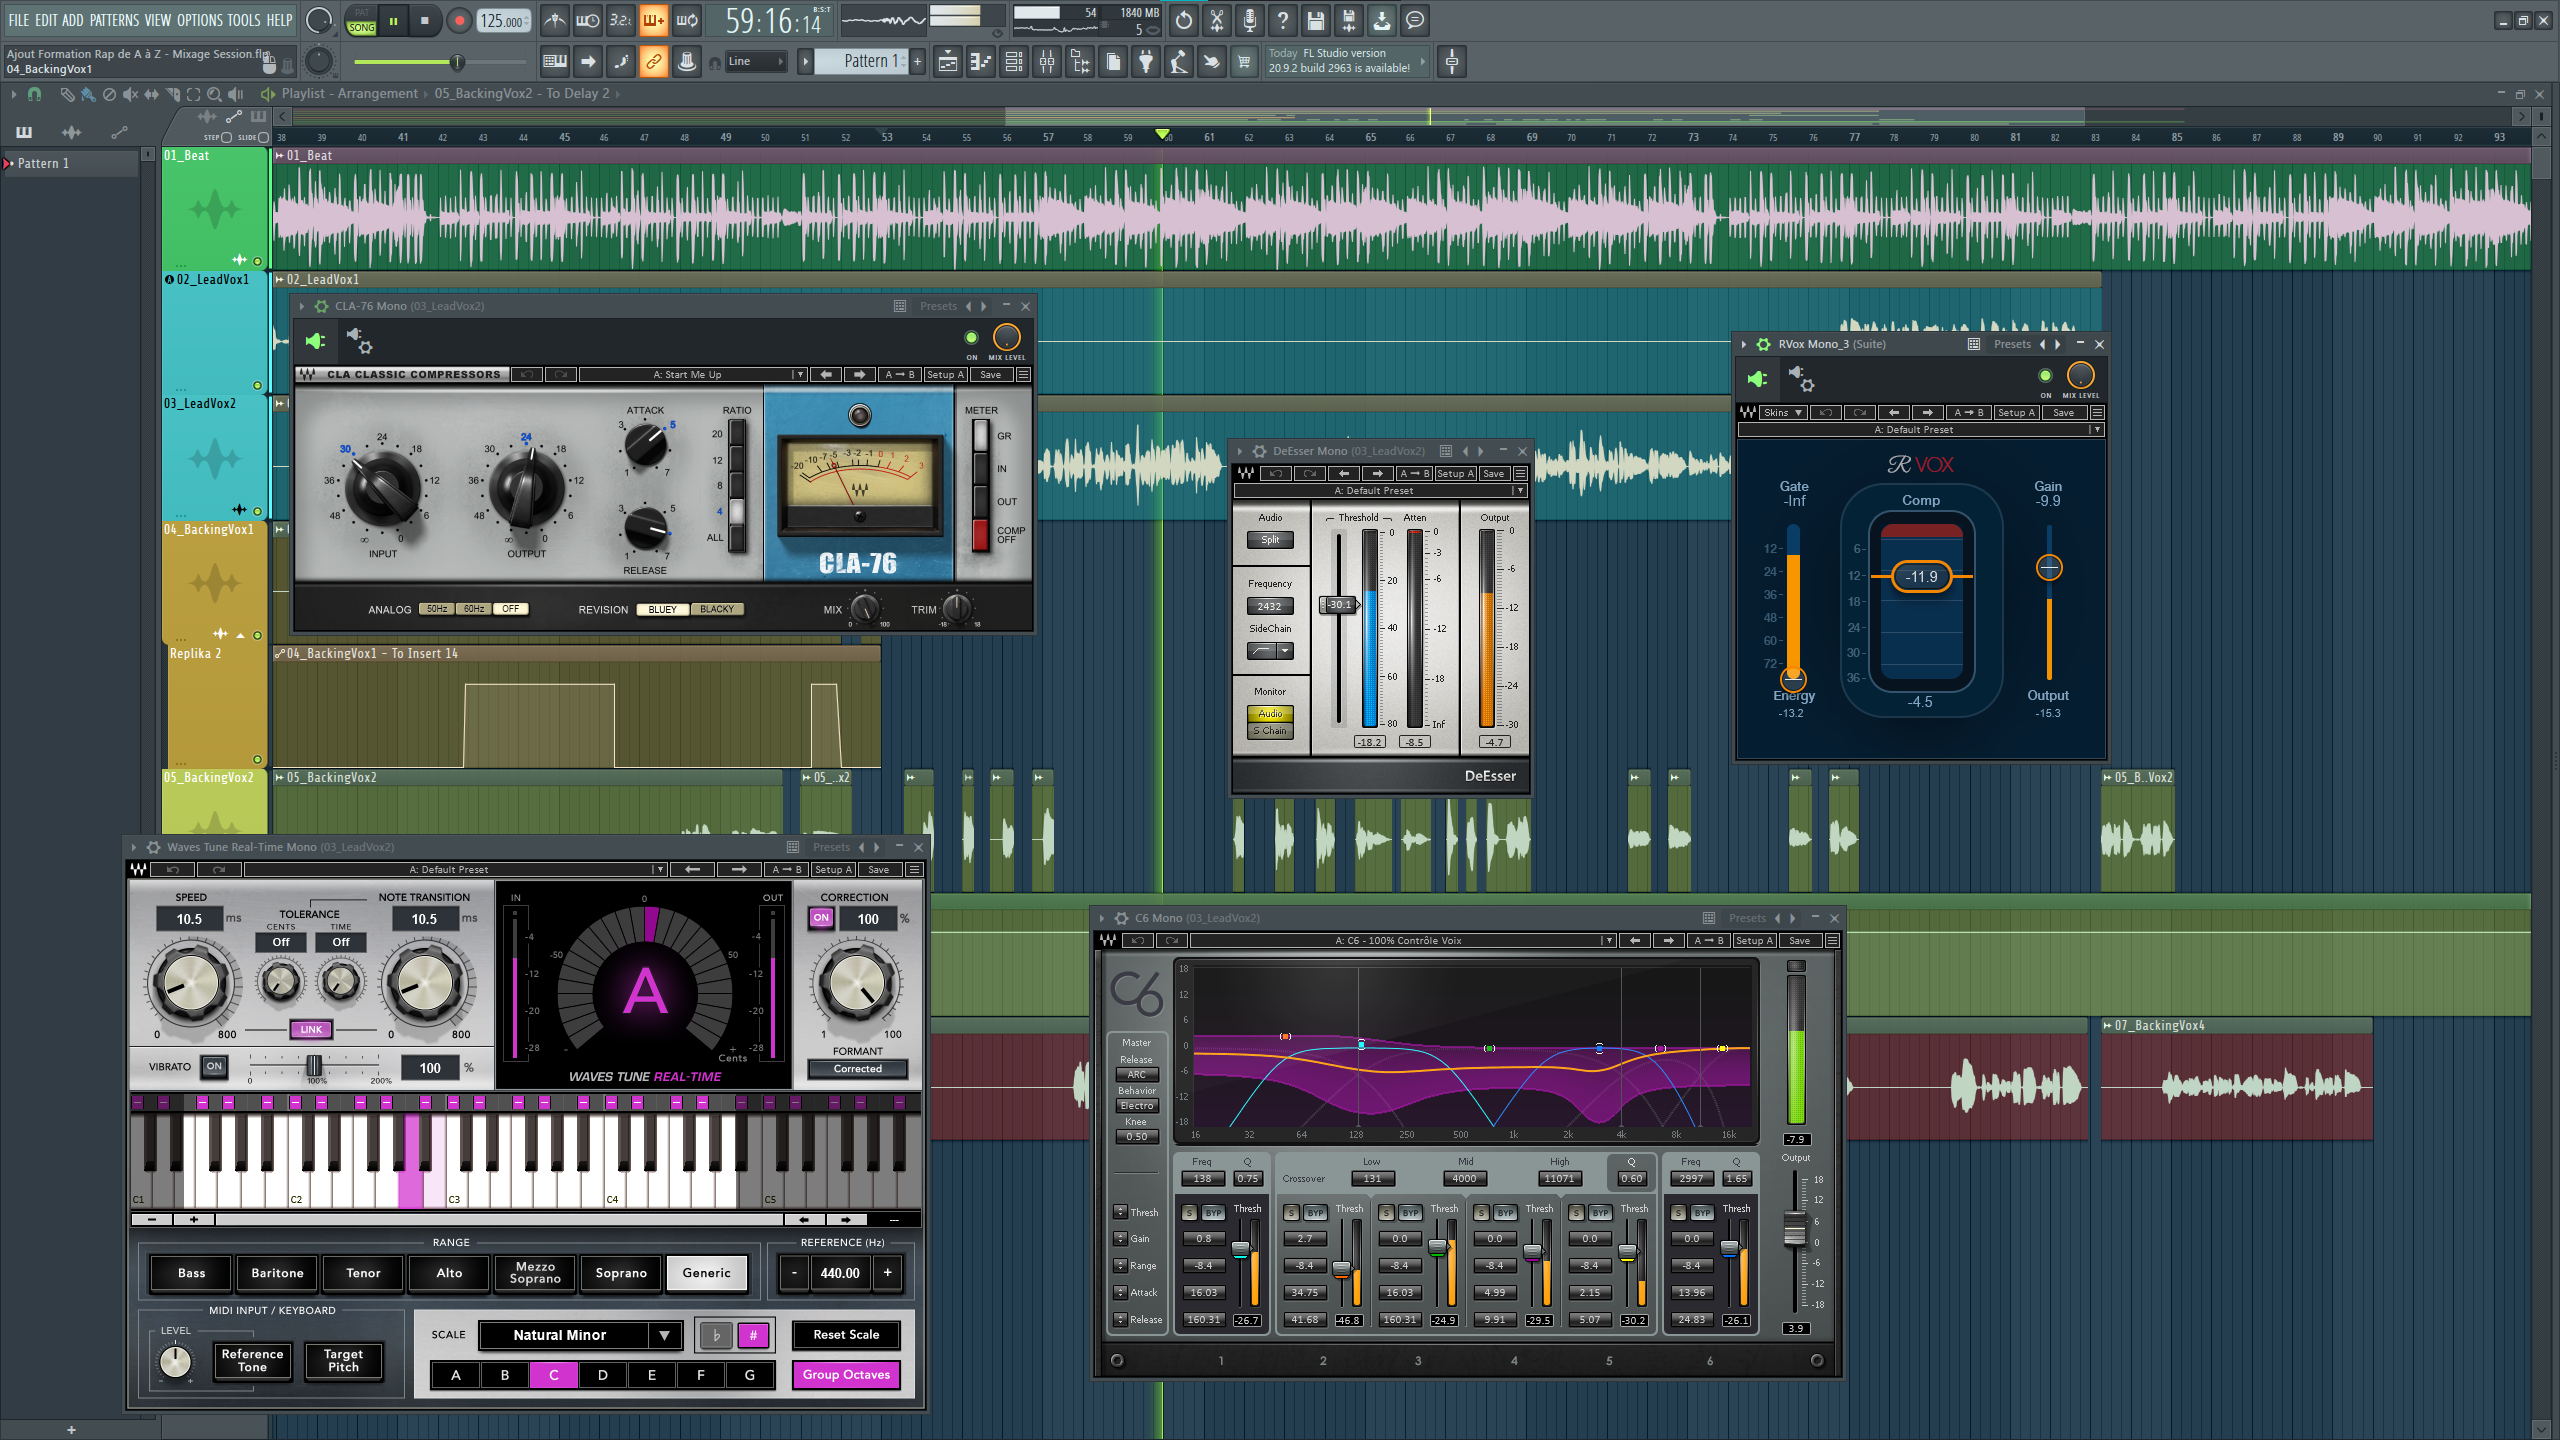
Task: Select the Tenor range button
Action: click(x=363, y=1273)
